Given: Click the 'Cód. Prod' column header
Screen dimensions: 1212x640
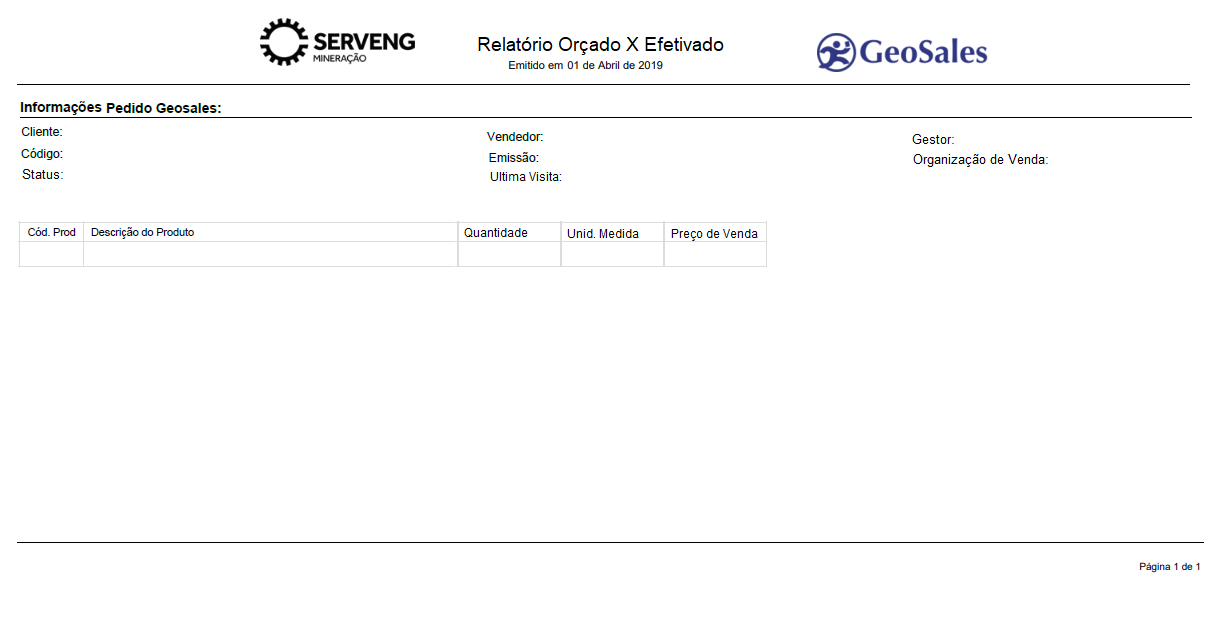Looking at the screenshot, I should (x=52, y=232).
